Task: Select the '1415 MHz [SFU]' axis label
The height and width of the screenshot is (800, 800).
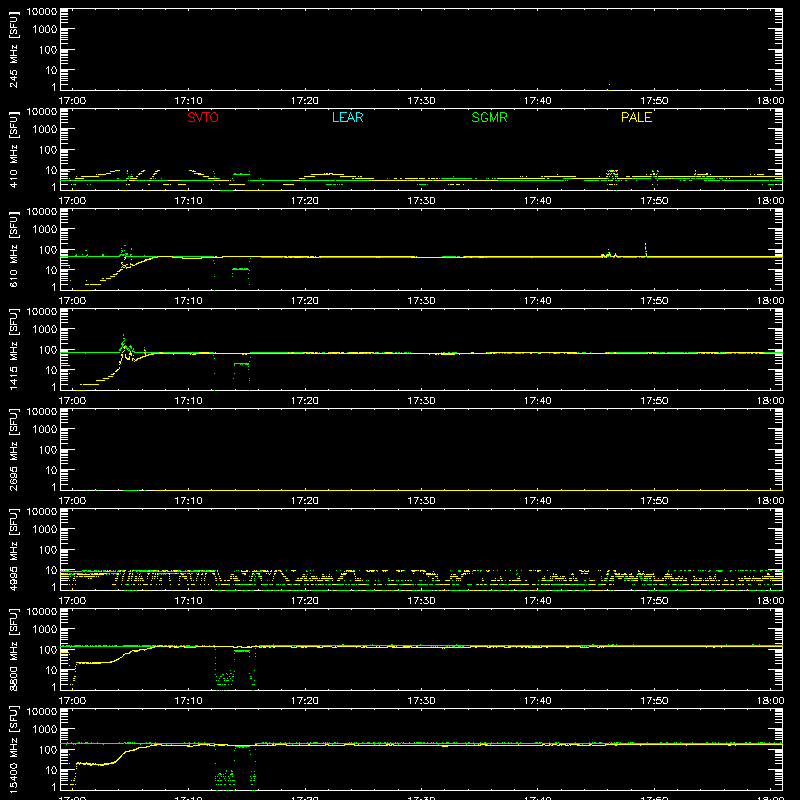Action: 13,349
